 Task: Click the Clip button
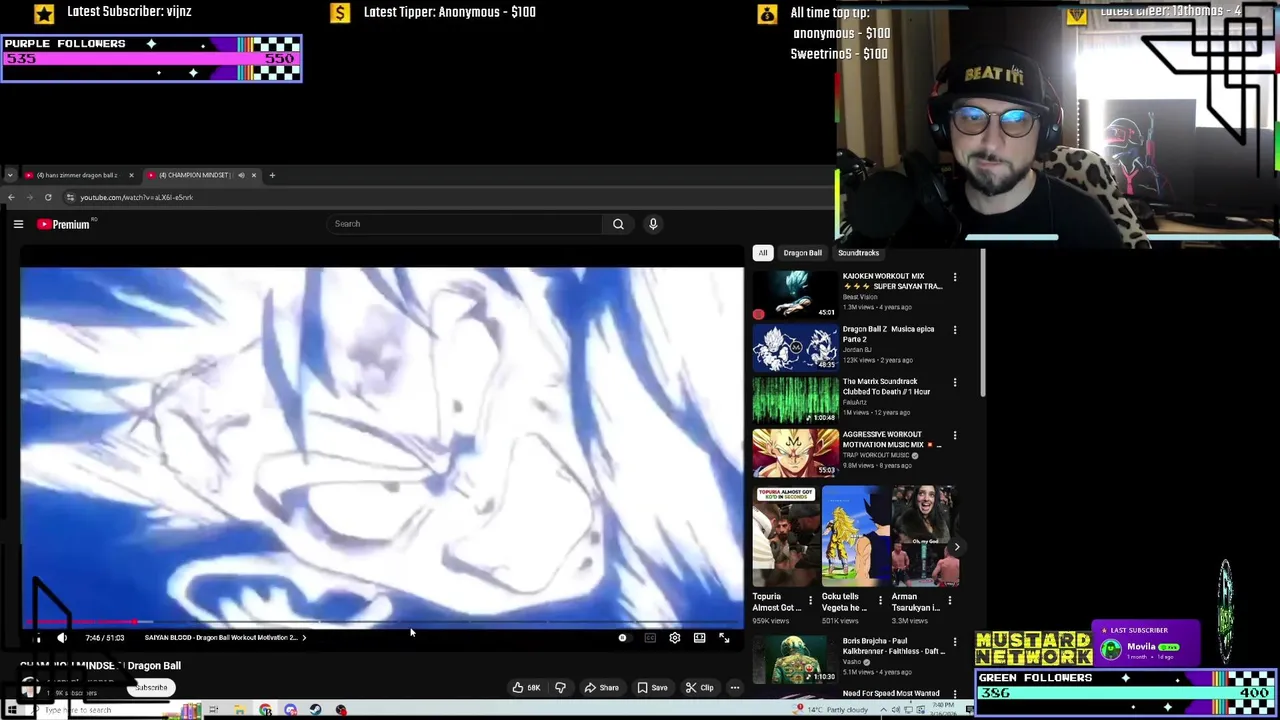[700, 688]
